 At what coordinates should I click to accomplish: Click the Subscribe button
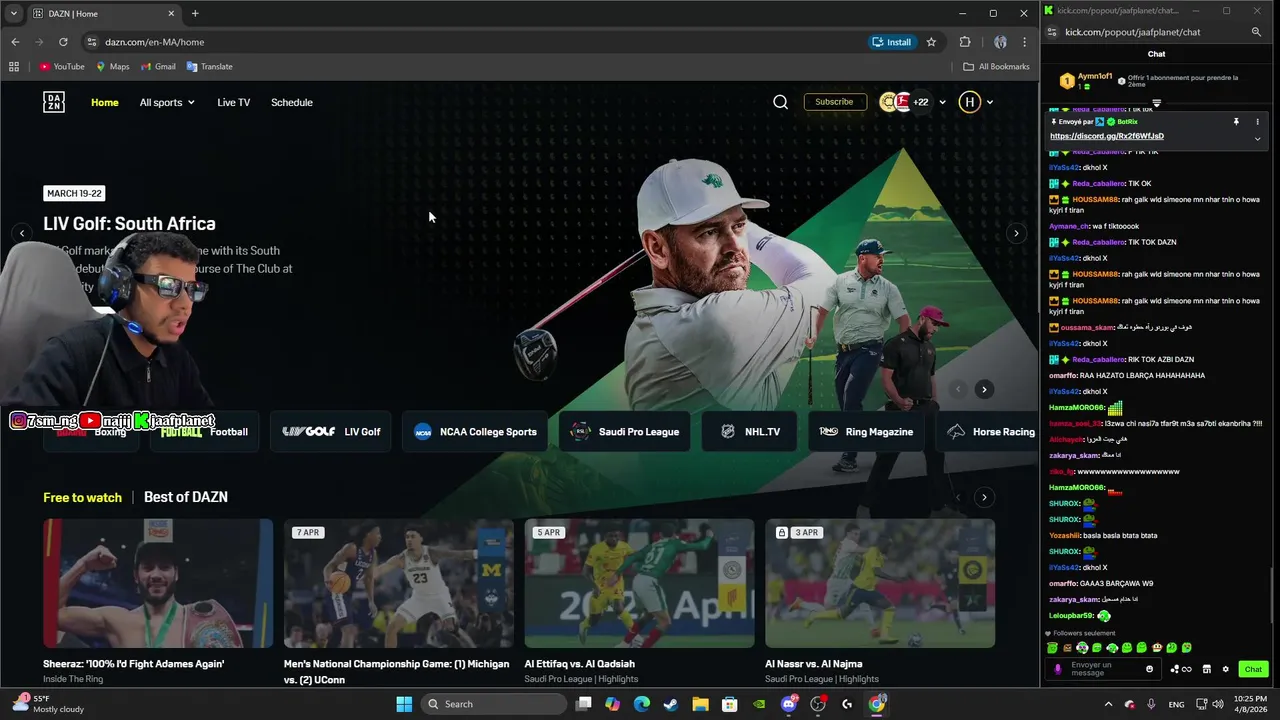pyautogui.click(x=834, y=102)
